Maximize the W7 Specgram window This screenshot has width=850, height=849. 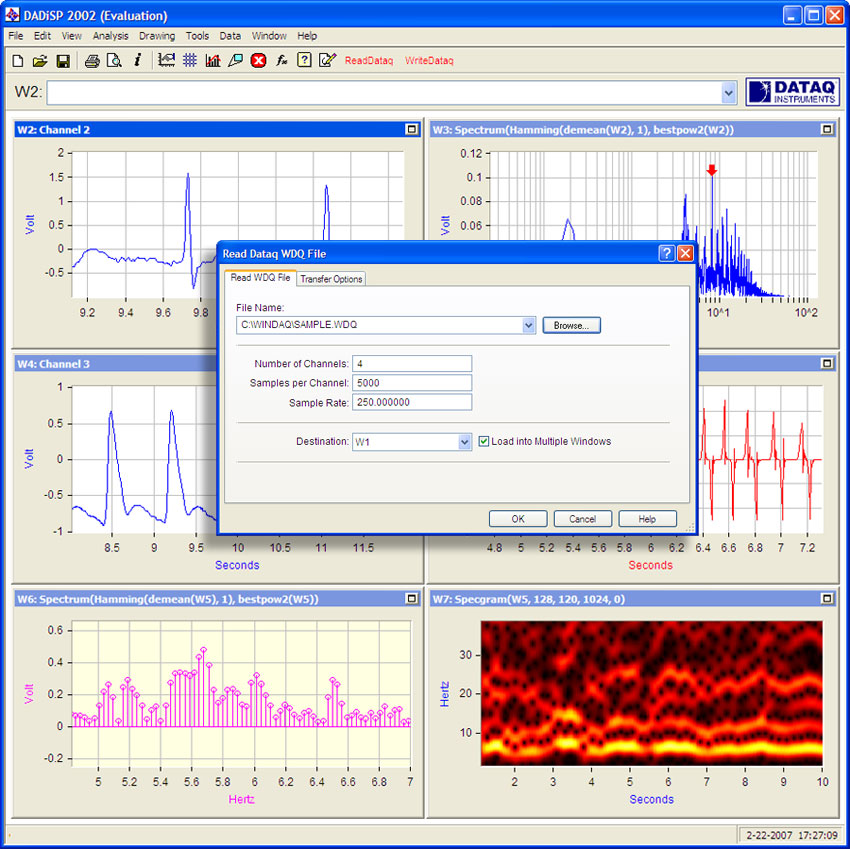pos(827,599)
